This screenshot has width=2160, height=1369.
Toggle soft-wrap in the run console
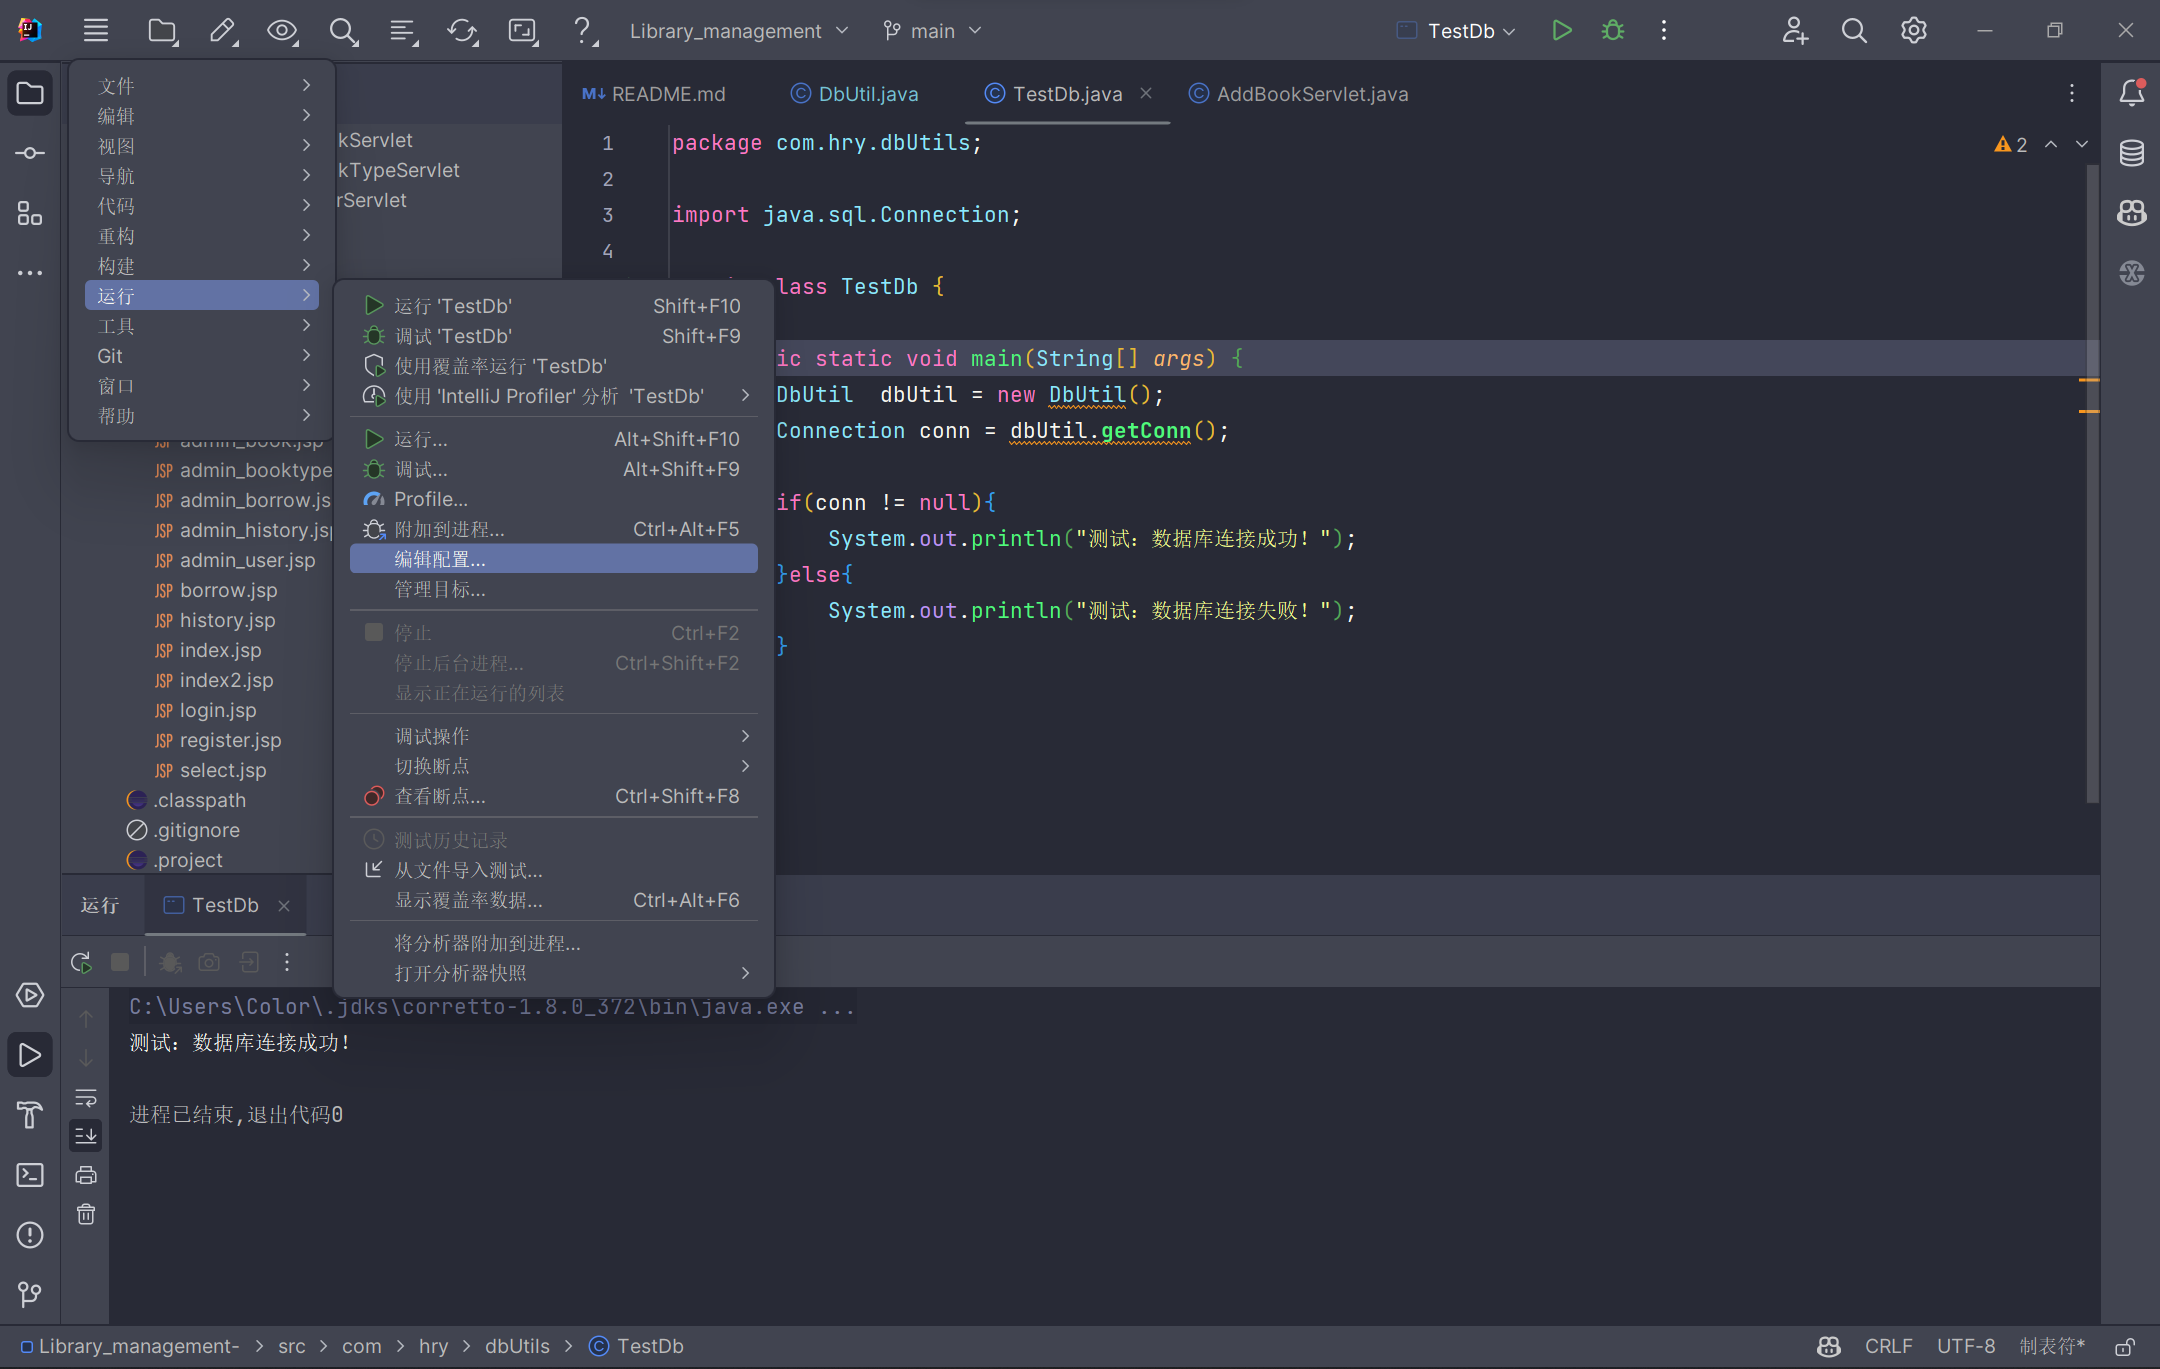tap(86, 1097)
